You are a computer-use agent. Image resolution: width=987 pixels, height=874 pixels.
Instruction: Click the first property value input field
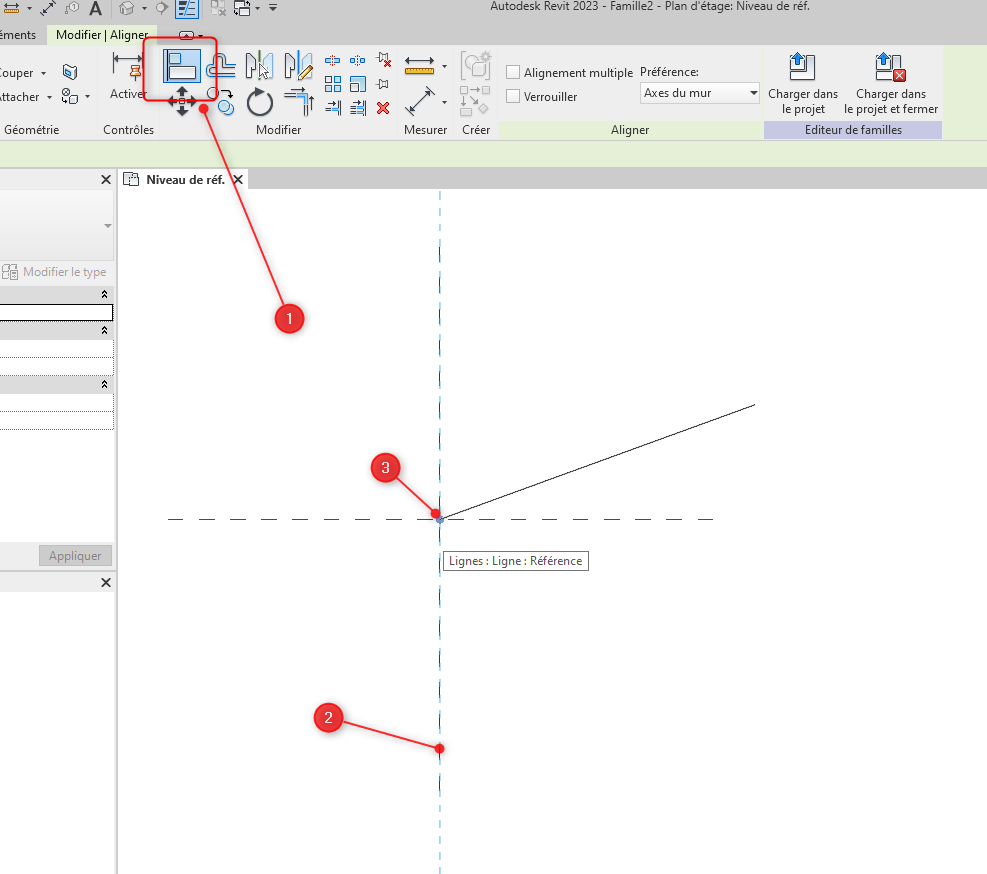[56, 313]
